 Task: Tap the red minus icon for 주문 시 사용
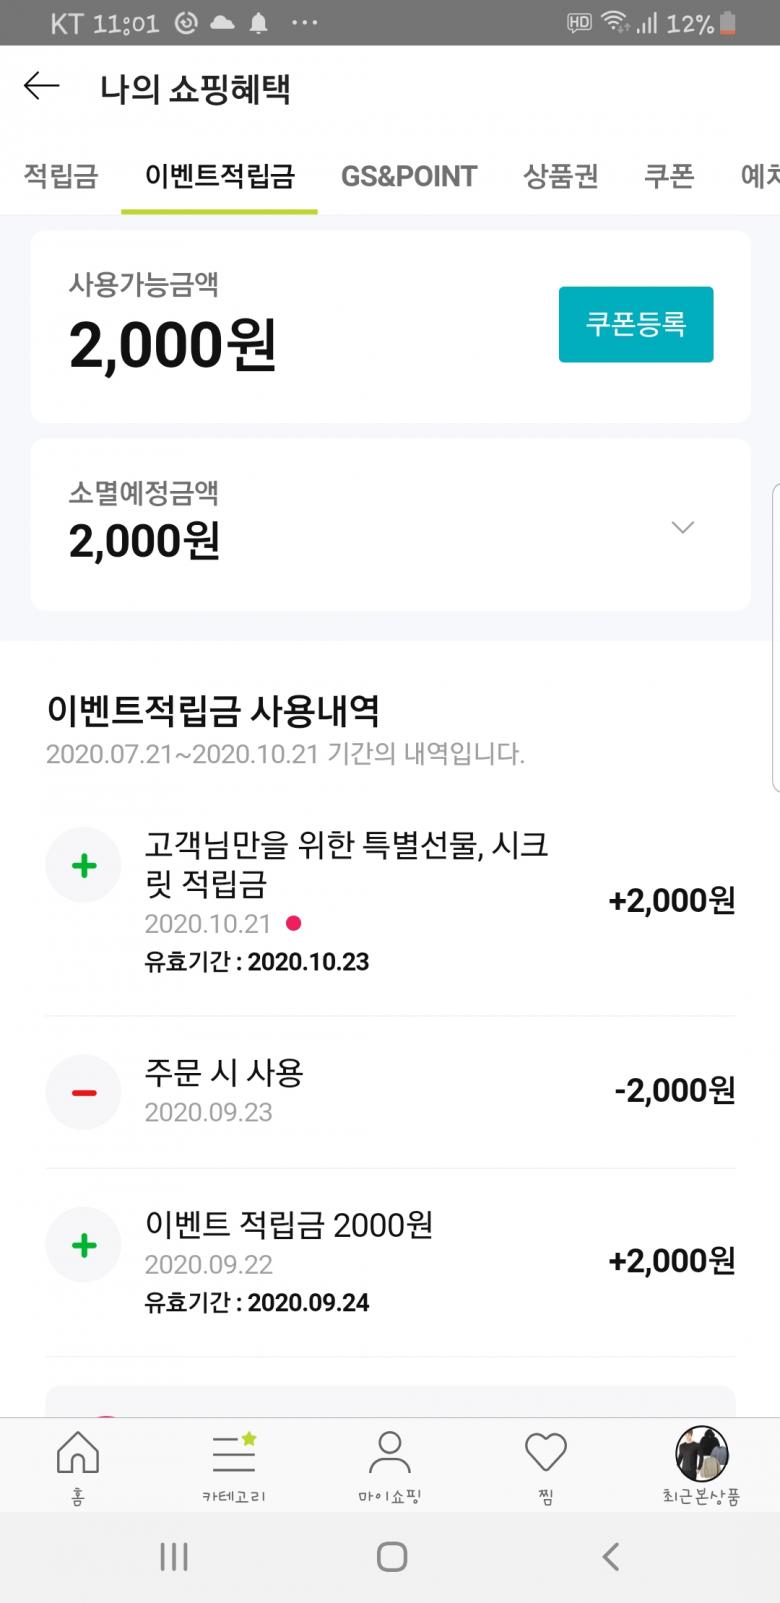tap(84, 1092)
